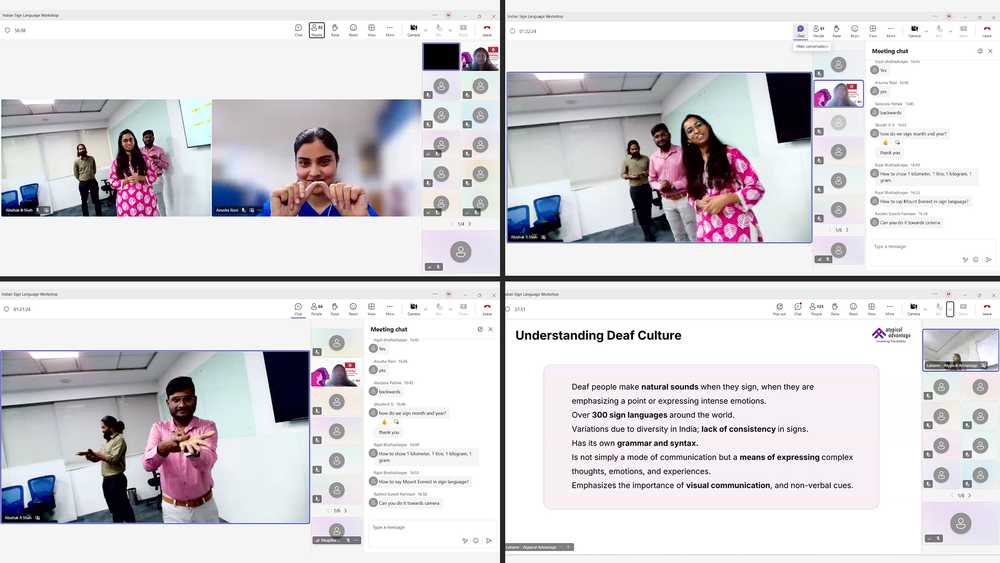The width and height of the screenshot is (1000, 563).
Task: Go to next participant page after 1/4
Action: coord(470,224)
